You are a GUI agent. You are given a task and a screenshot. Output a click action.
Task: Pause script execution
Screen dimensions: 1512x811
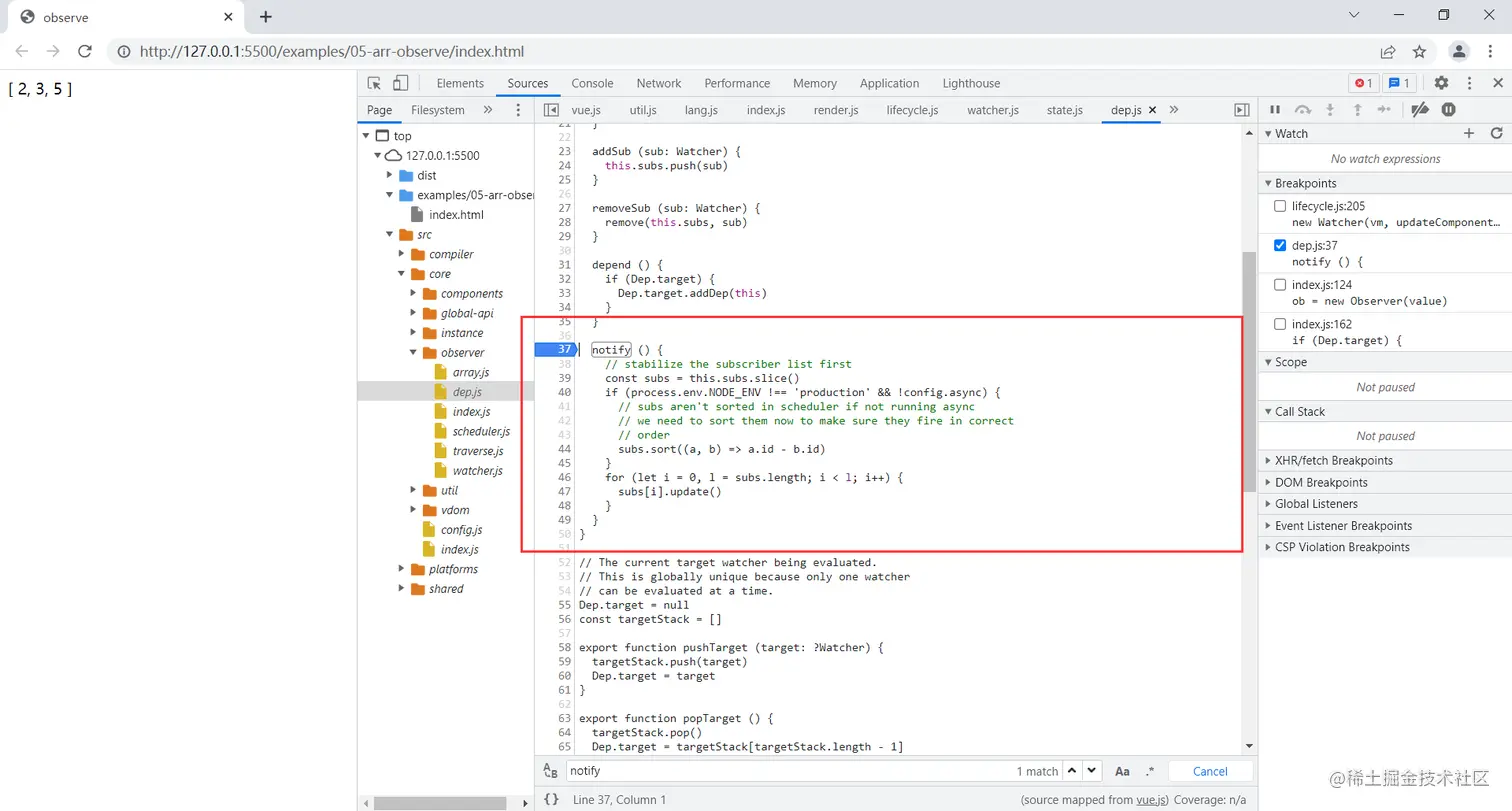pos(1275,110)
